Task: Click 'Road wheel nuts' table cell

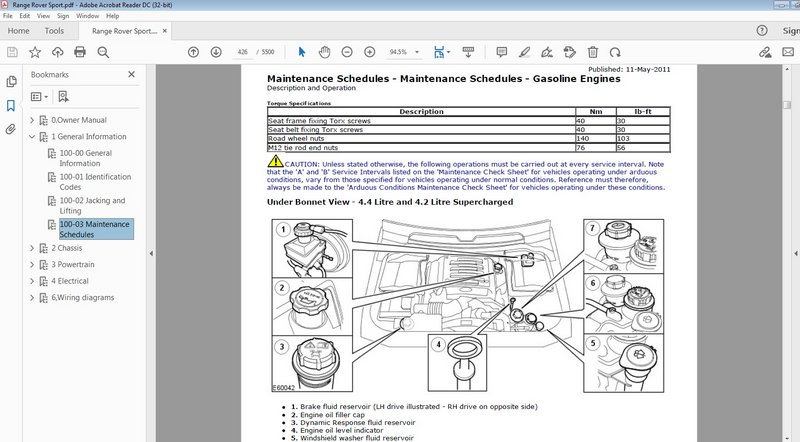Action: (x=421, y=139)
